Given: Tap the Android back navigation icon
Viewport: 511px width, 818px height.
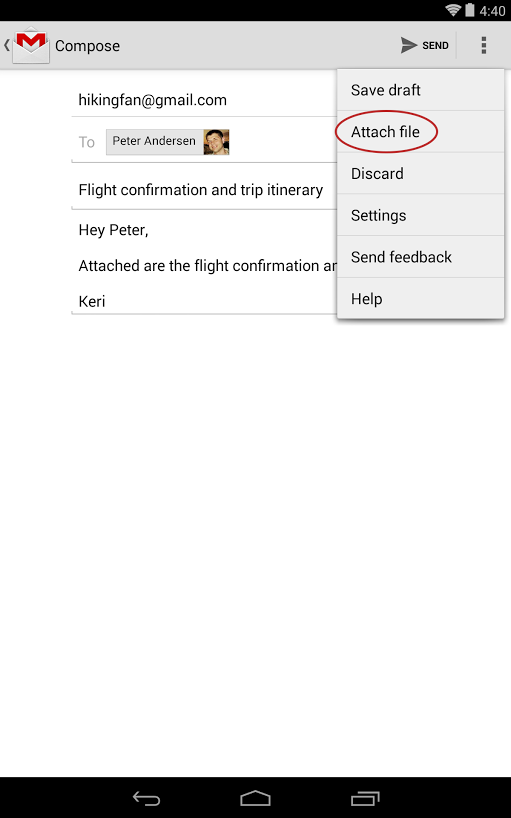Looking at the screenshot, I should click(147, 798).
